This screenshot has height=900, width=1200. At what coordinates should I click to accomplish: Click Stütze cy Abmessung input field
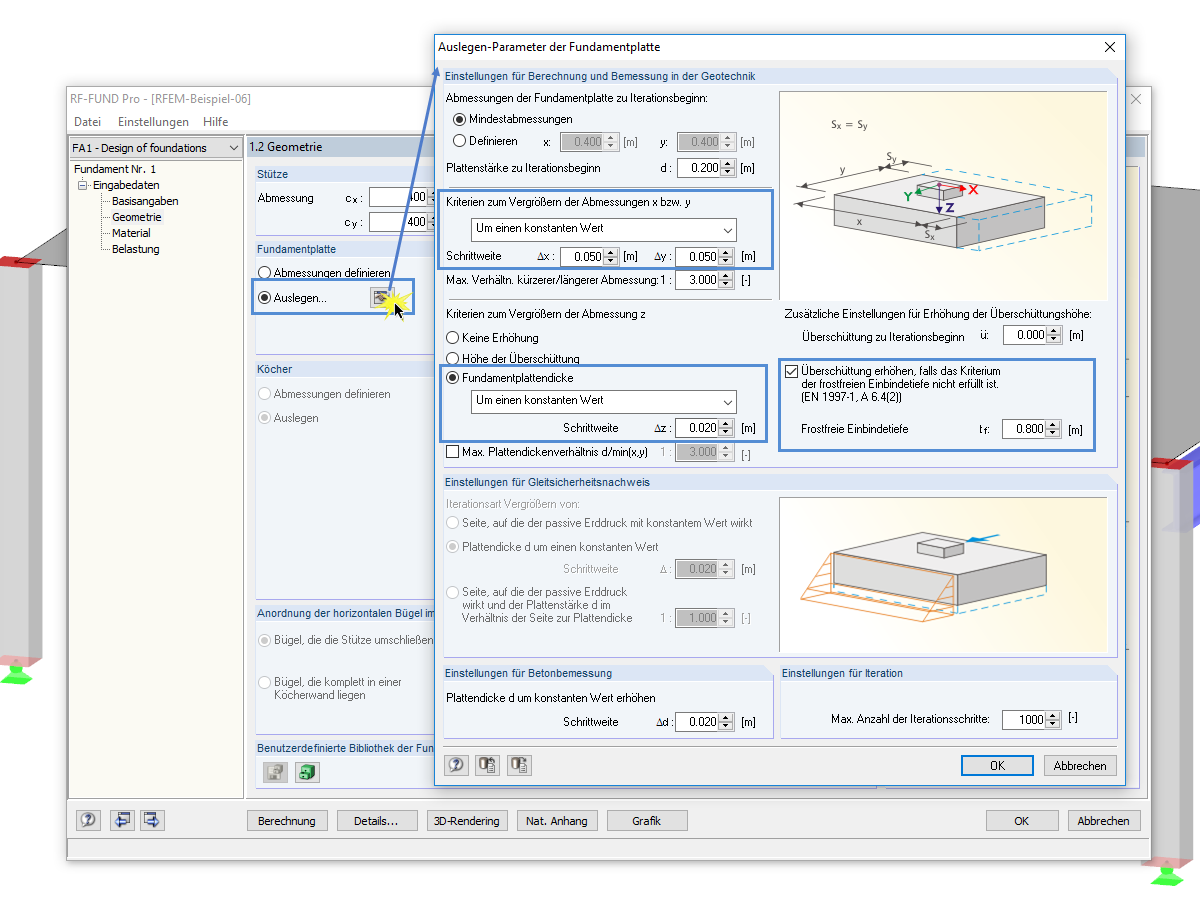(399, 221)
